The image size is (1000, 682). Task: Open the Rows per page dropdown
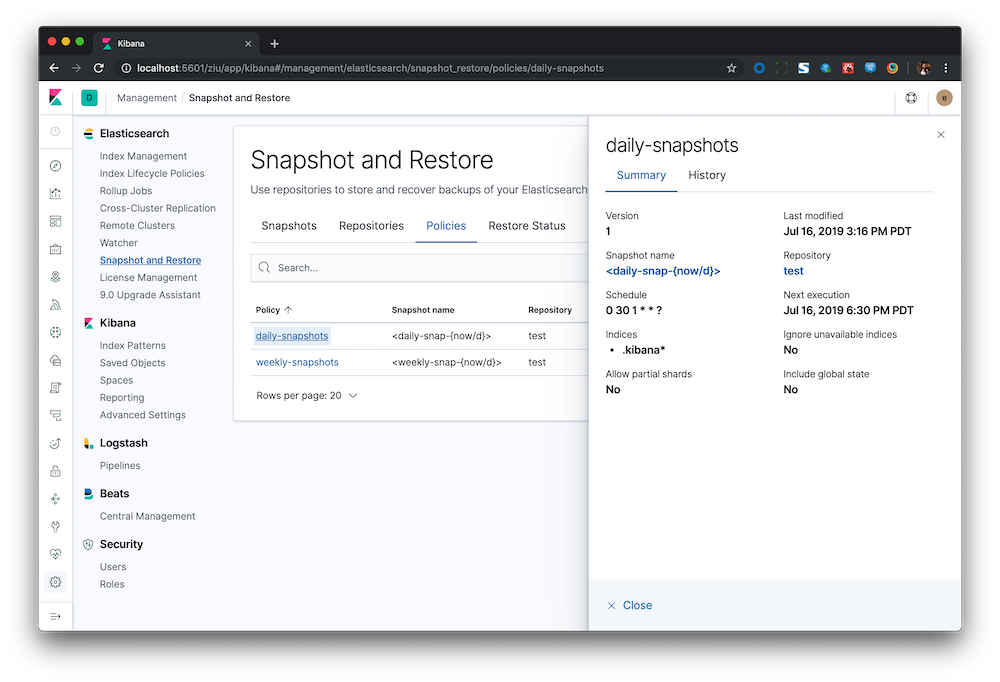(x=307, y=396)
